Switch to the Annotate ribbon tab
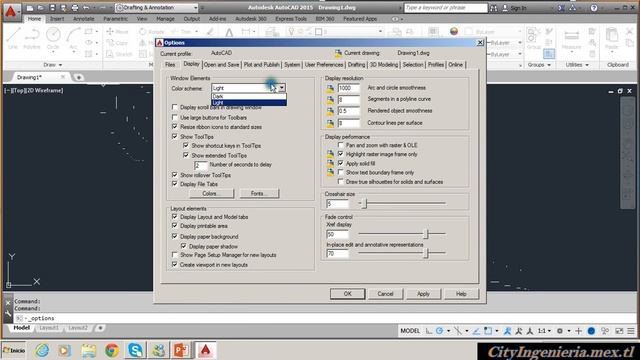 click(84, 19)
